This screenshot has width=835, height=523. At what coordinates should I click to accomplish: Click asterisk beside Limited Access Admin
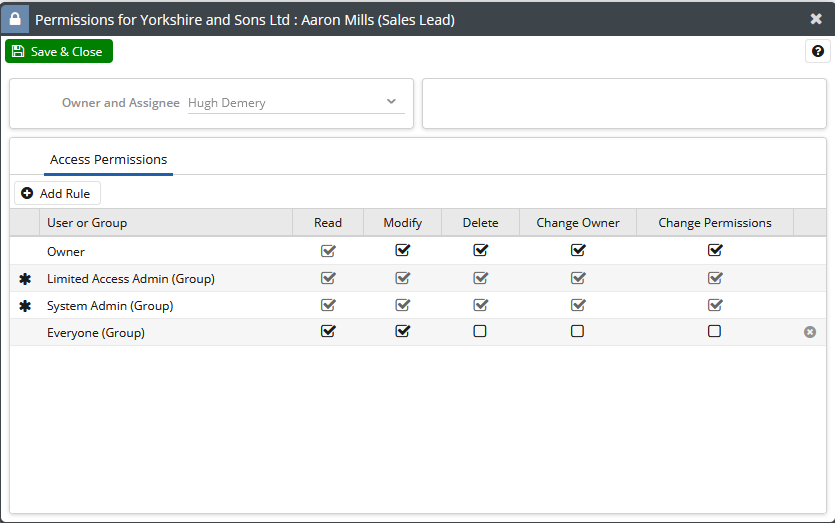tap(25, 279)
